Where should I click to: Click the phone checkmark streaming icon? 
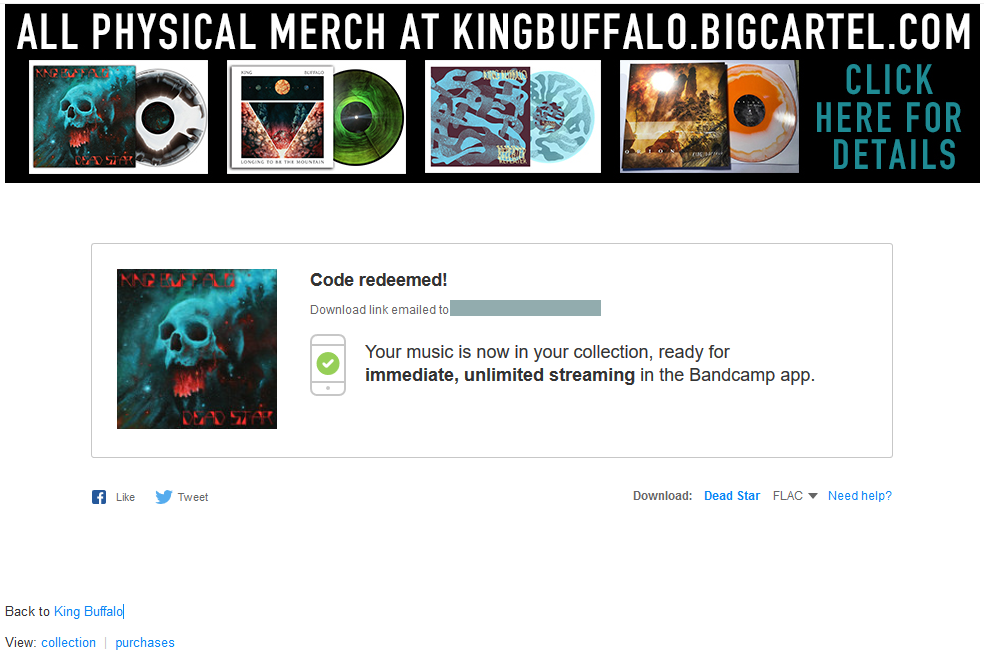328,365
